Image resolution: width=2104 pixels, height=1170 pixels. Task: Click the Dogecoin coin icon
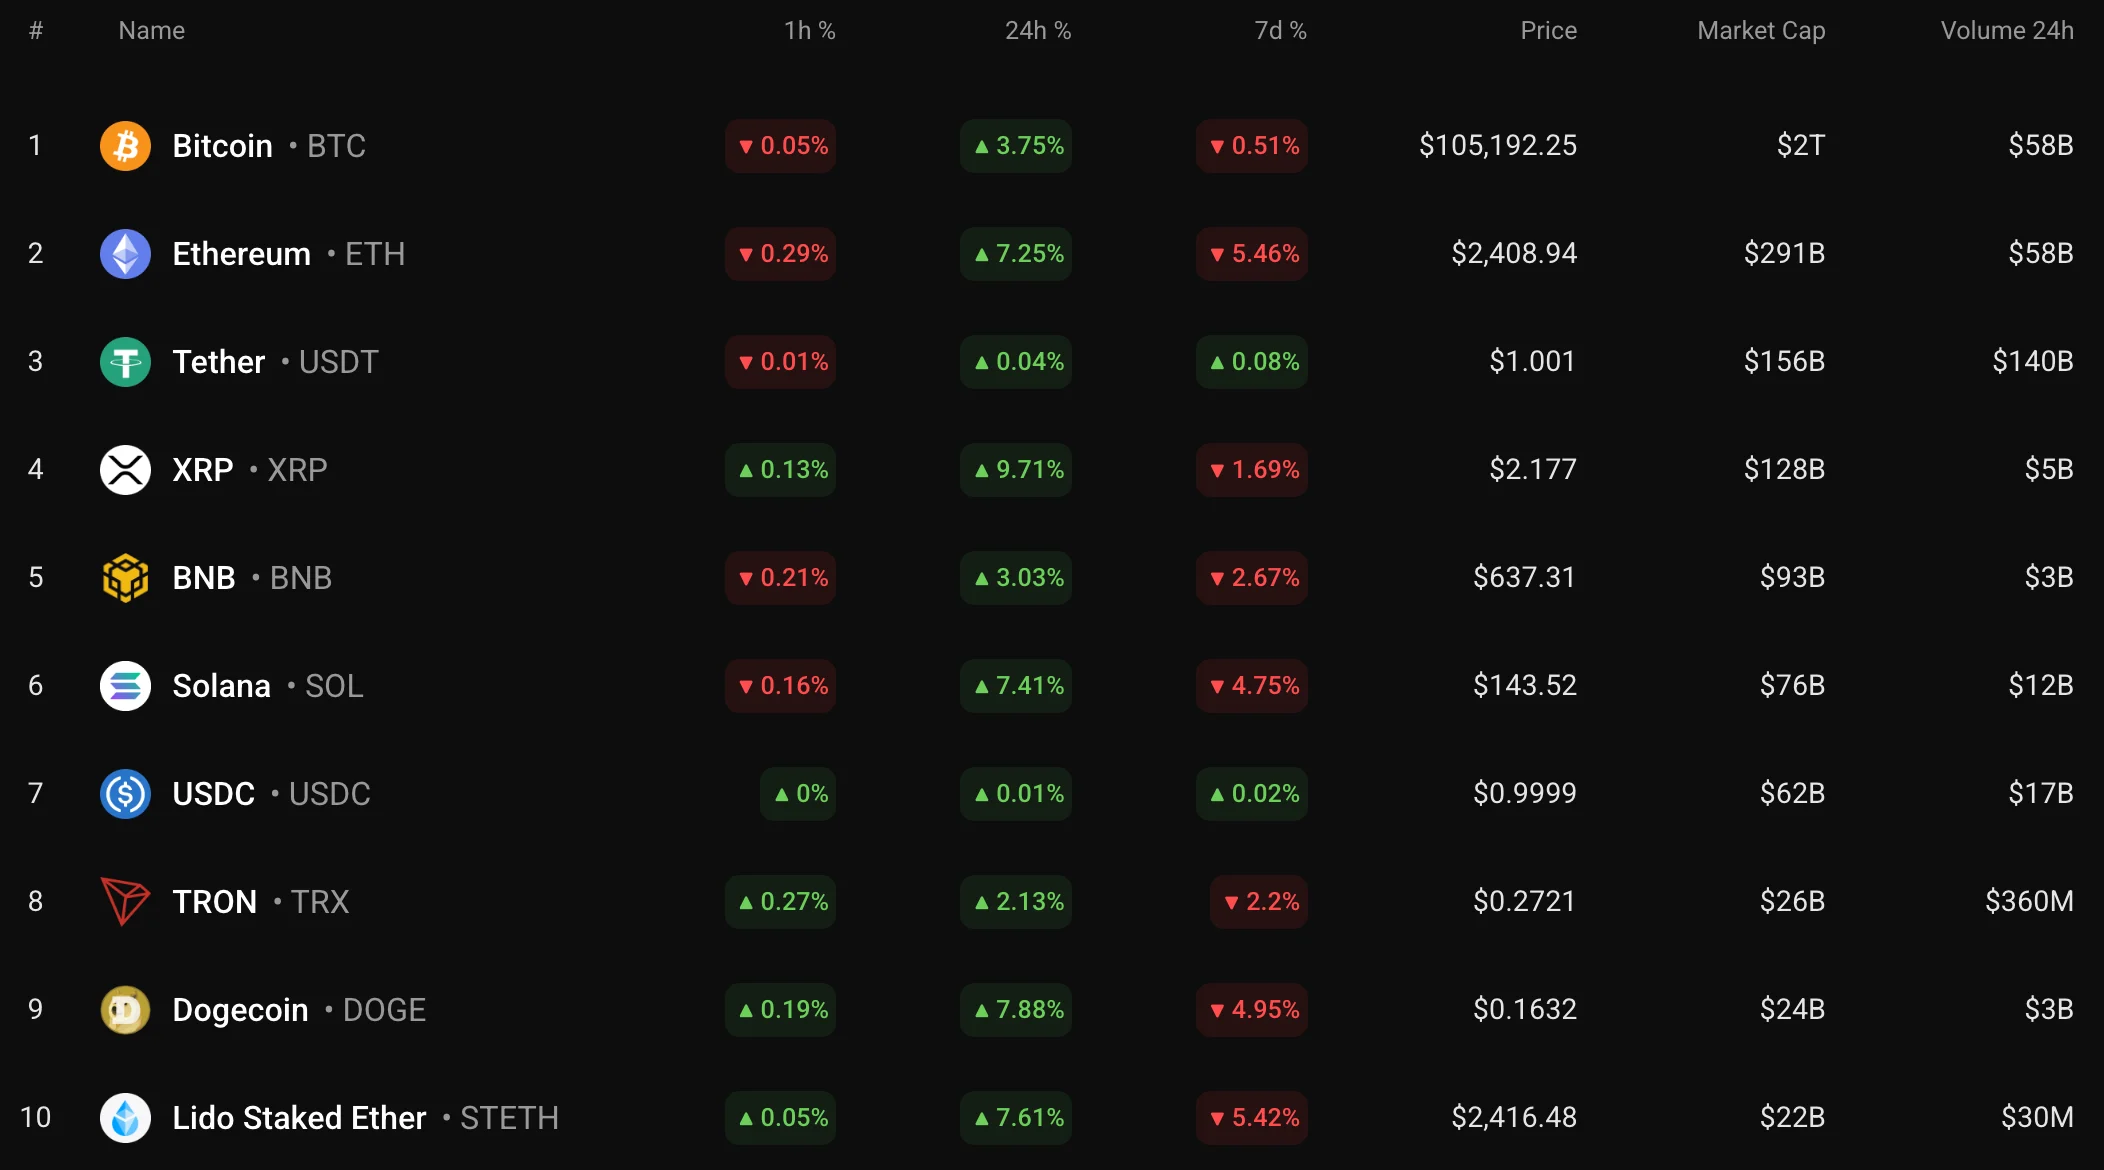pyautogui.click(x=125, y=1010)
